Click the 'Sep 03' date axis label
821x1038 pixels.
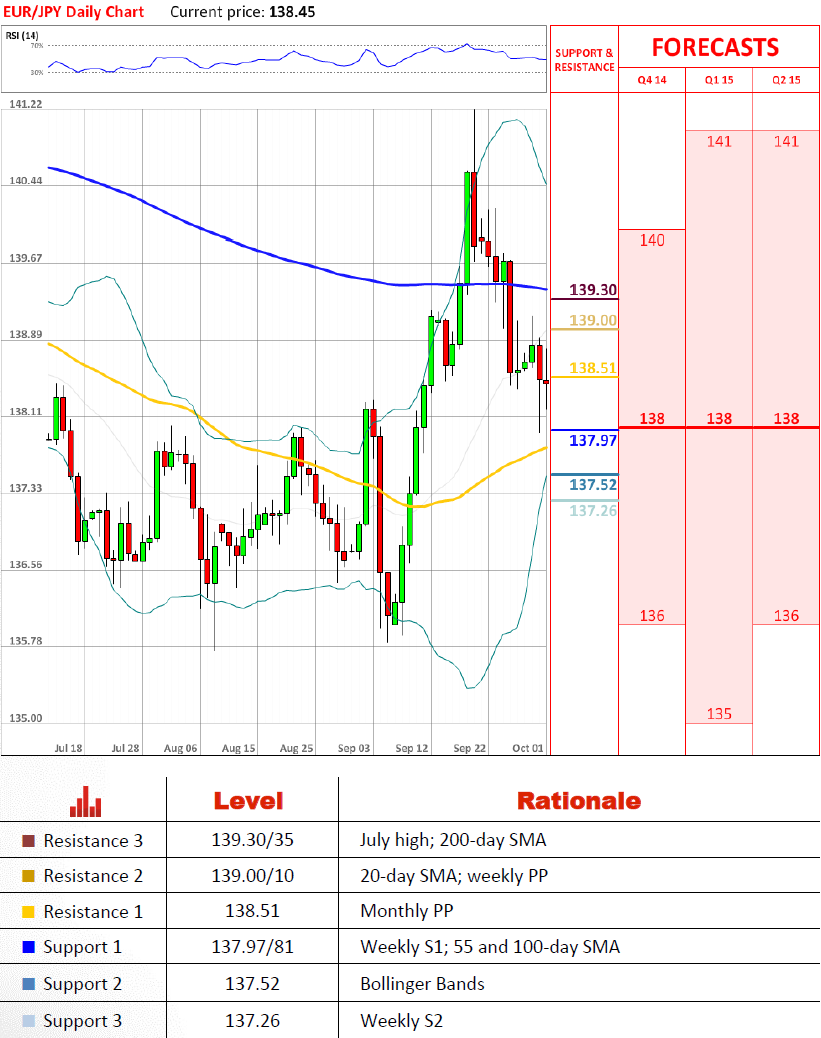(x=354, y=748)
